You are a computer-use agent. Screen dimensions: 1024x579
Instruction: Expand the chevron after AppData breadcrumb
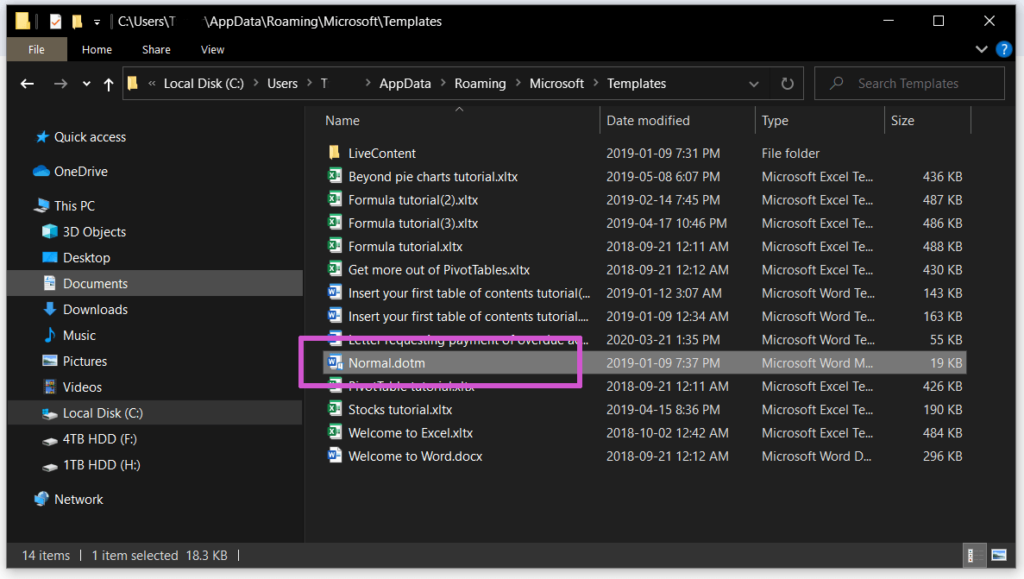443,84
